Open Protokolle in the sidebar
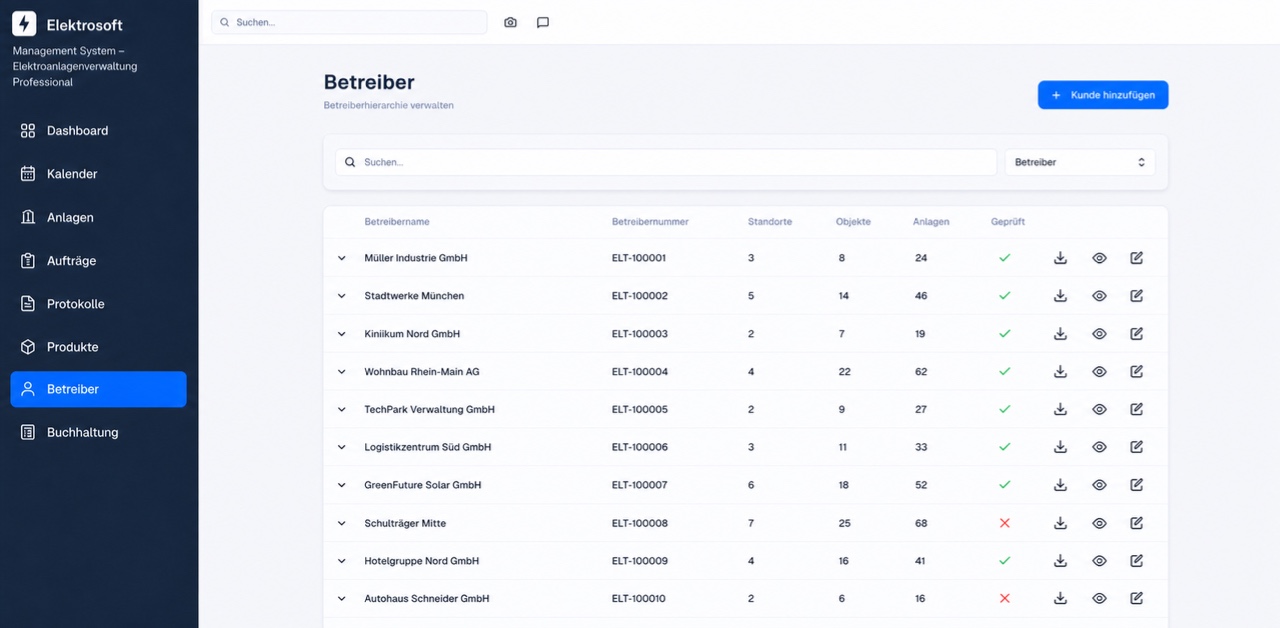This screenshot has height=628, width=1280. (98, 304)
